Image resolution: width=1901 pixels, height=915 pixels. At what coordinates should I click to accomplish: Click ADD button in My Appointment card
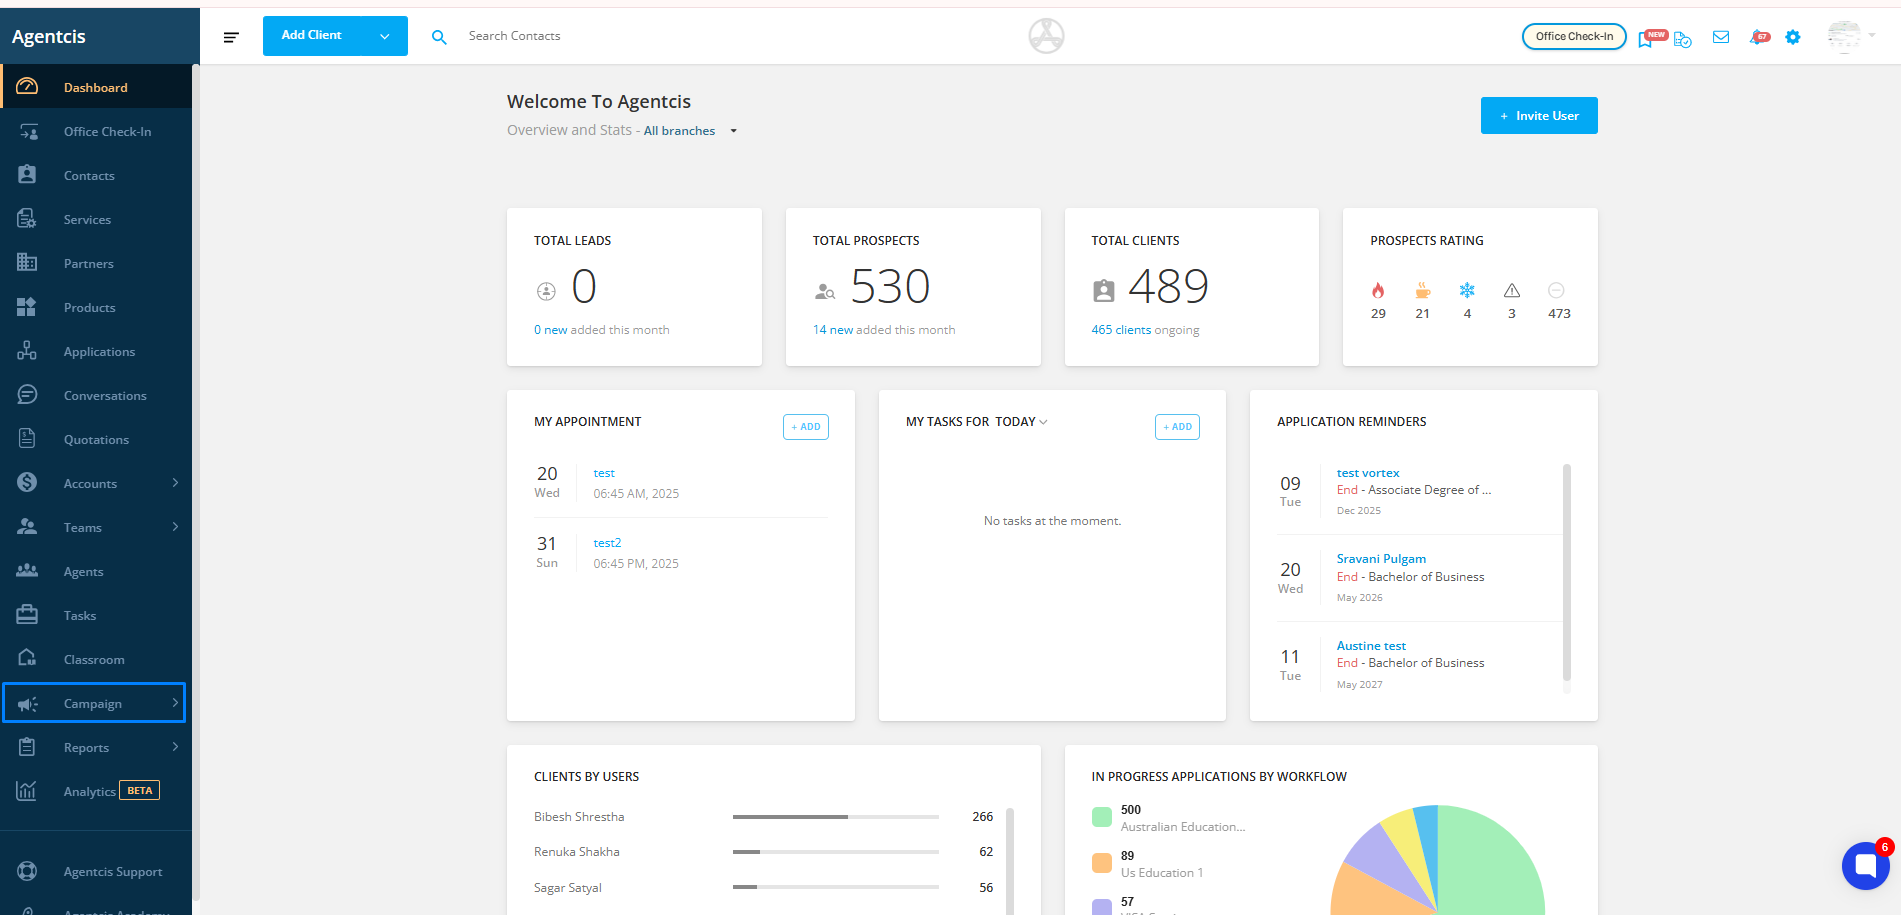806,427
